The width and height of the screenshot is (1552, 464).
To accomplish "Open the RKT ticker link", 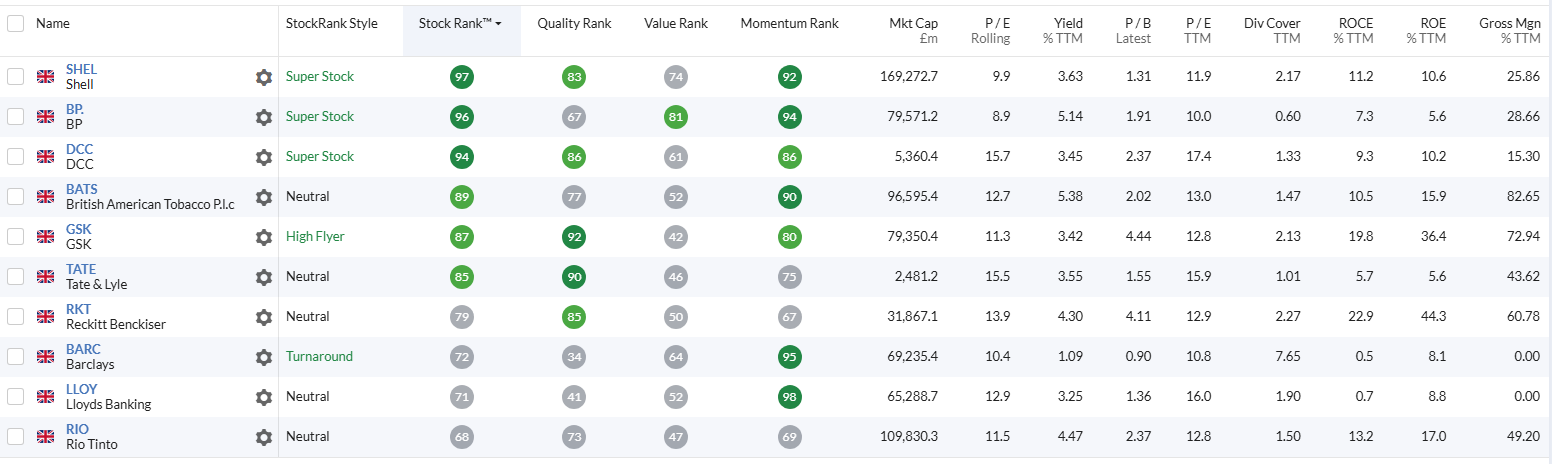I will coord(78,309).
